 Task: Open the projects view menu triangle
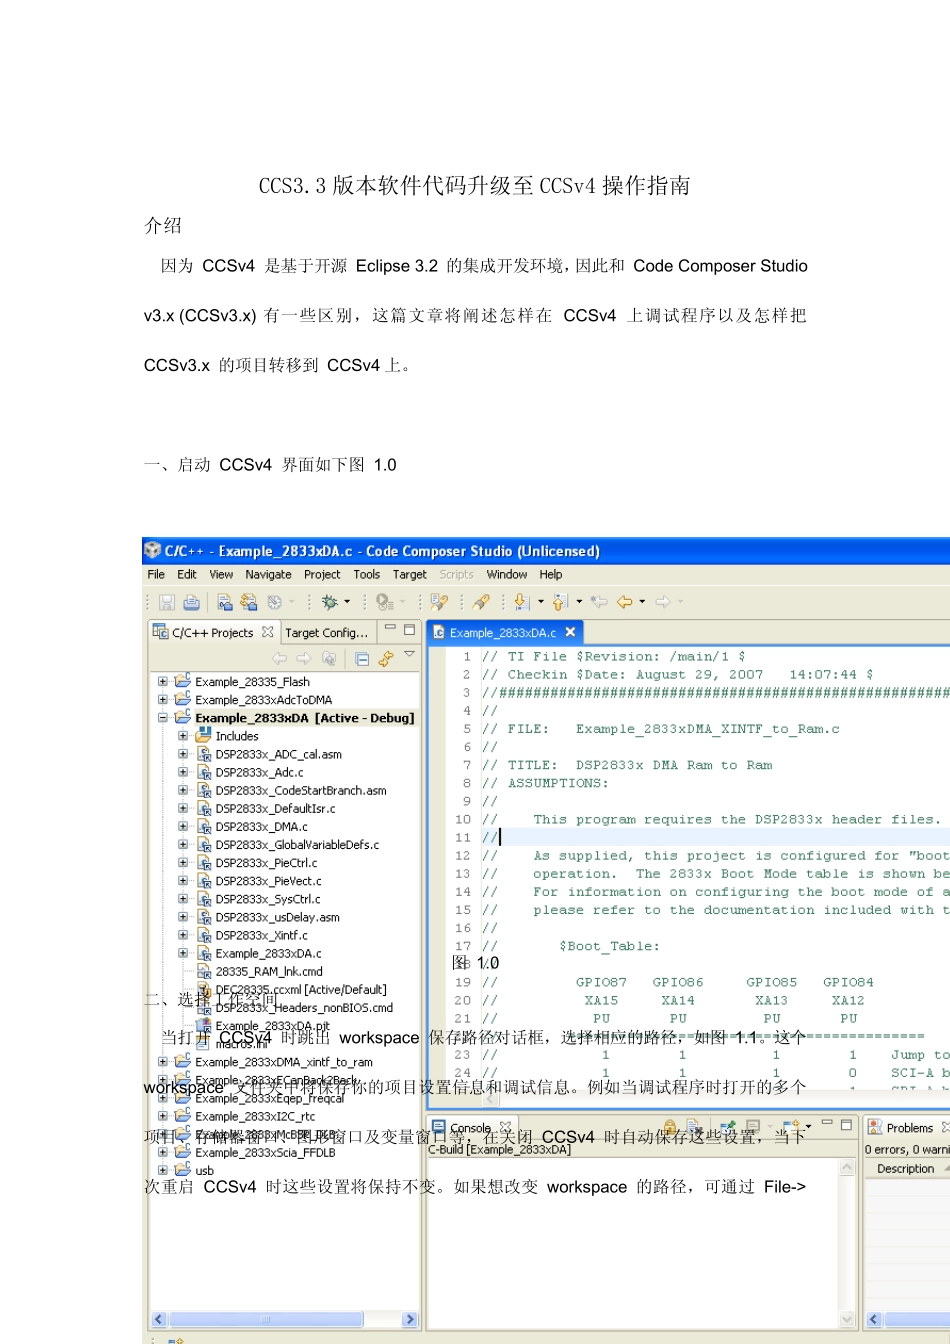[409, 654]
